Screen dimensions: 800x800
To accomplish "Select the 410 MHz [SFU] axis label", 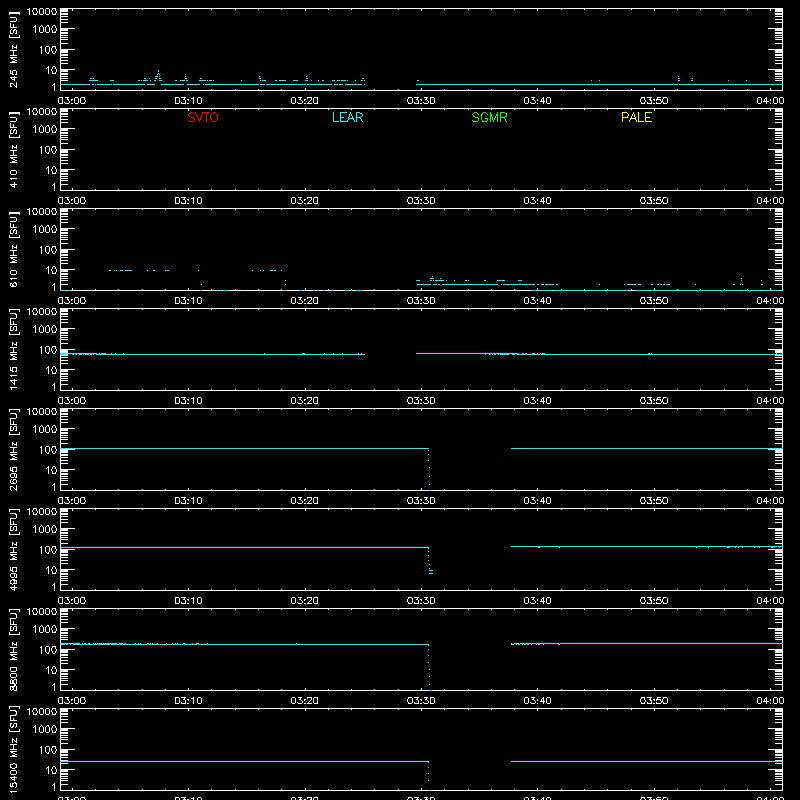I will click(13, 149).
